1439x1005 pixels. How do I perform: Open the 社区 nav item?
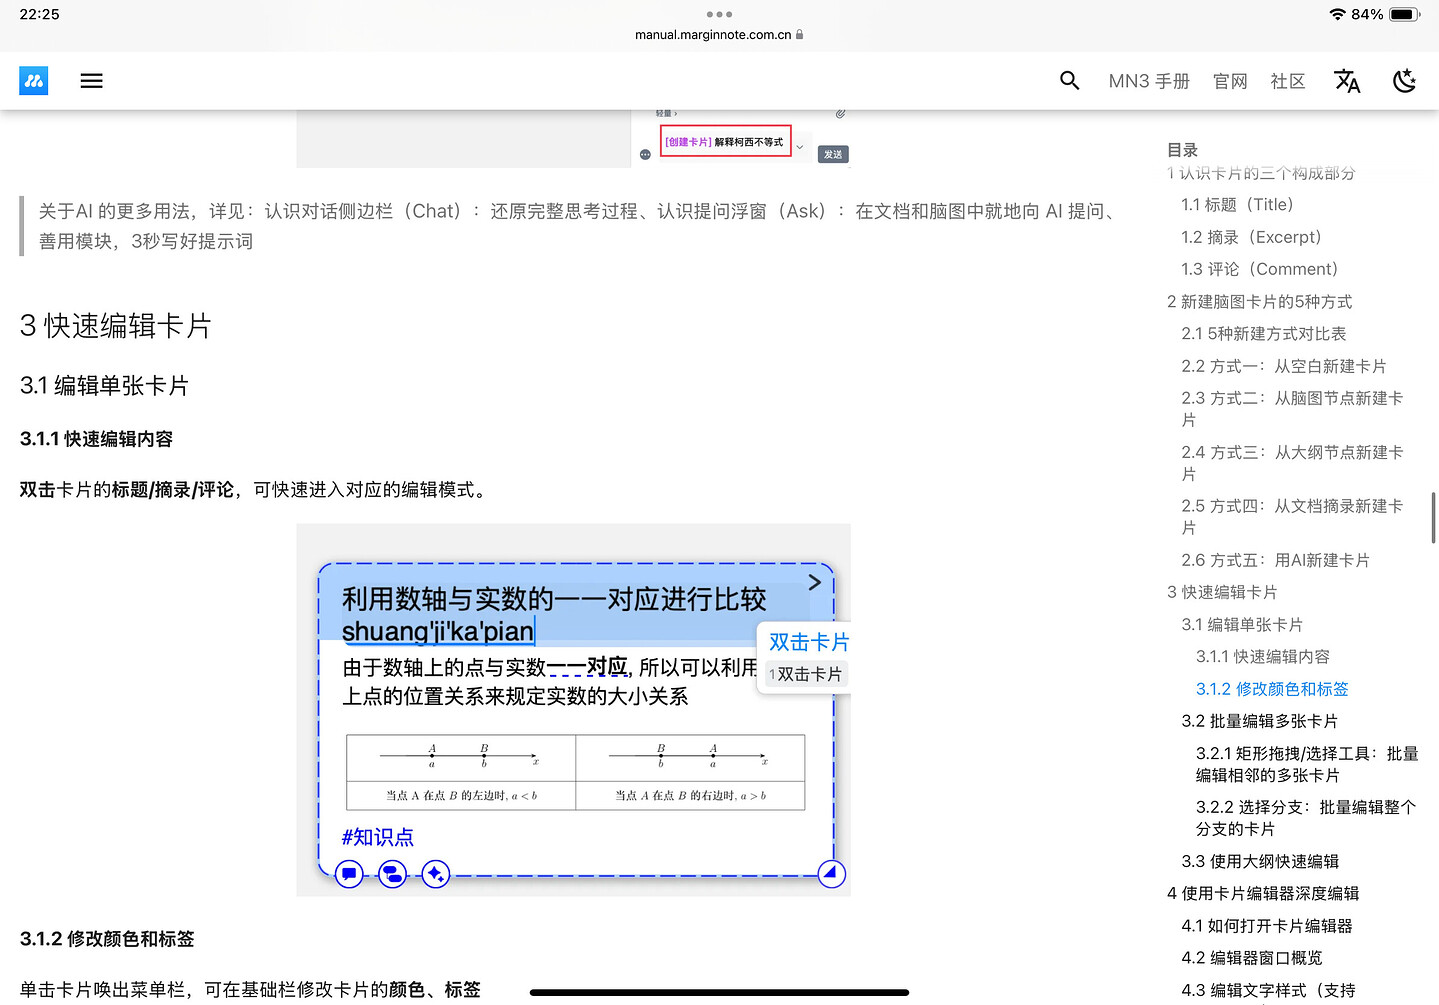point(1288,81)
